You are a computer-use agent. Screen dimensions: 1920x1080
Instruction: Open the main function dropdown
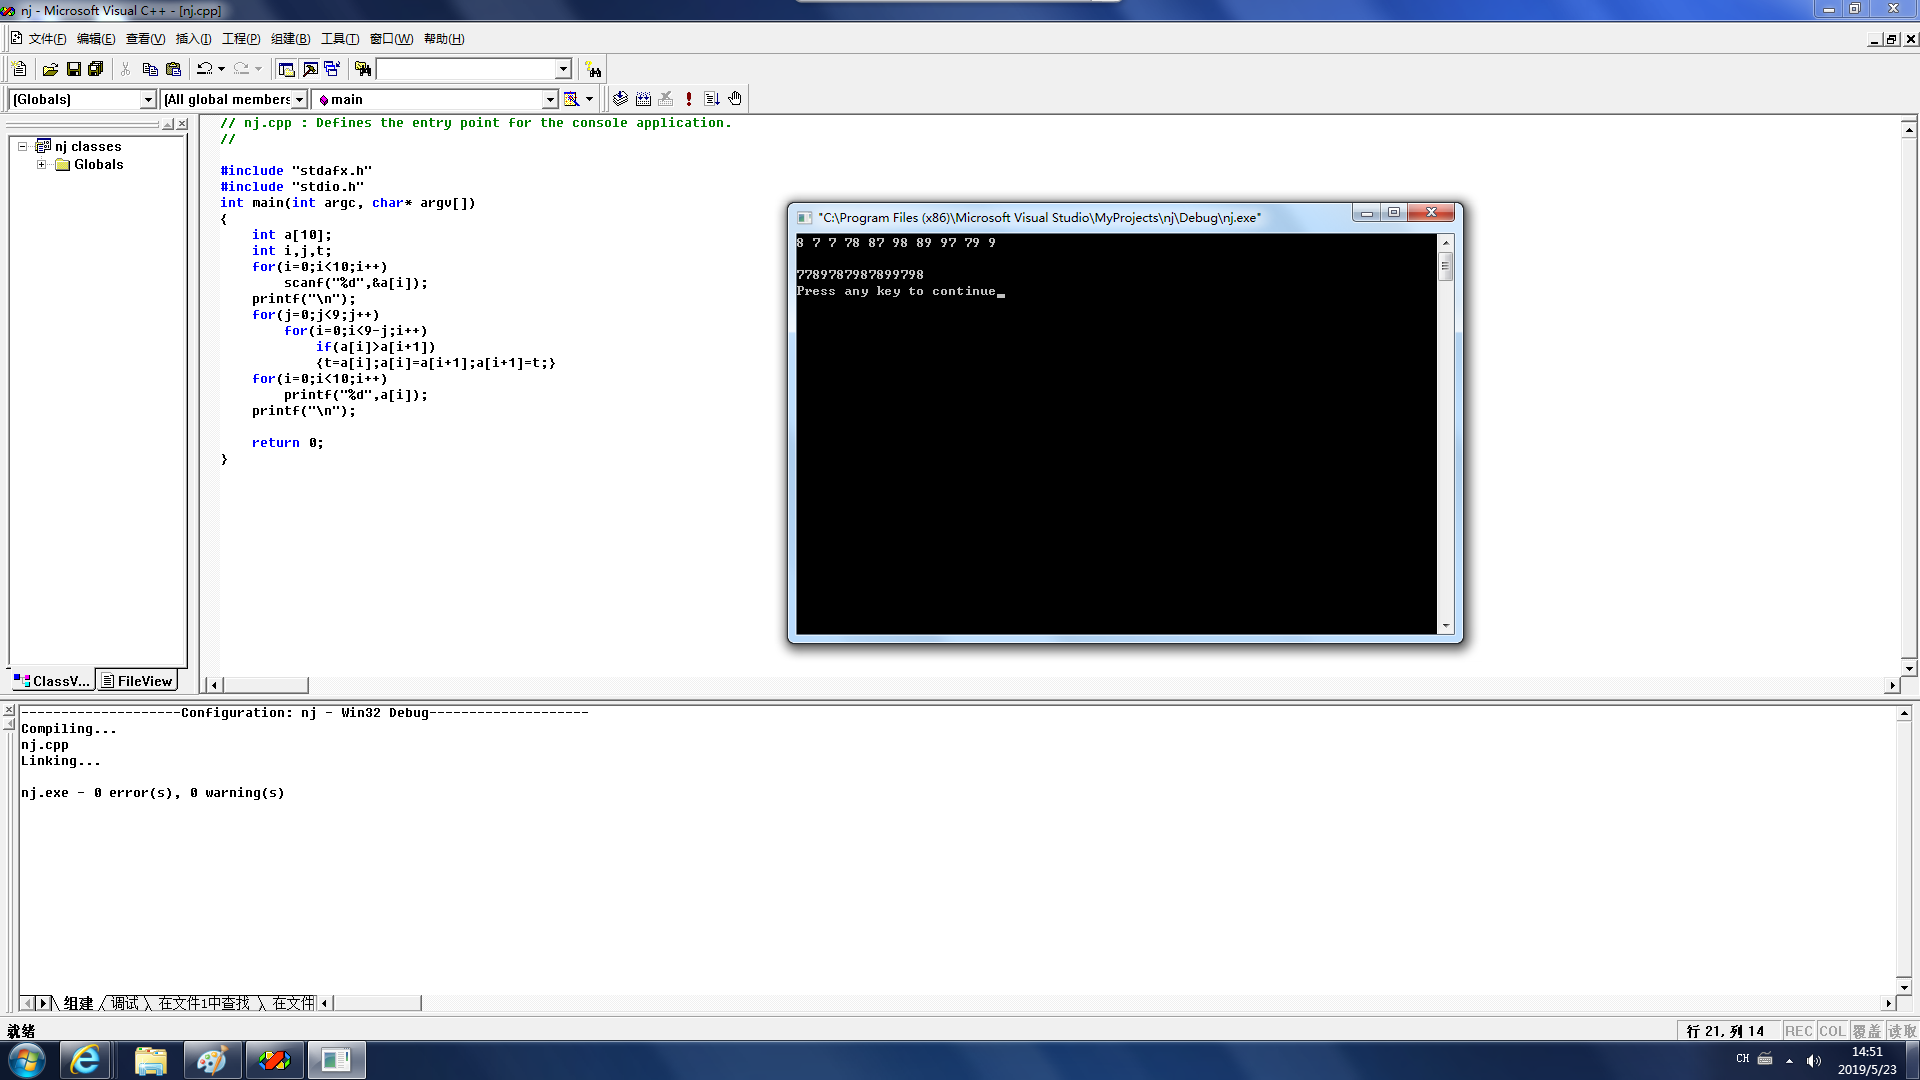click(x=550, y=99)
